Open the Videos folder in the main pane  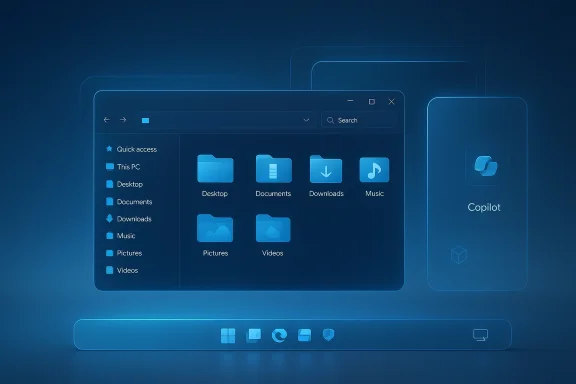coord(273,228)
